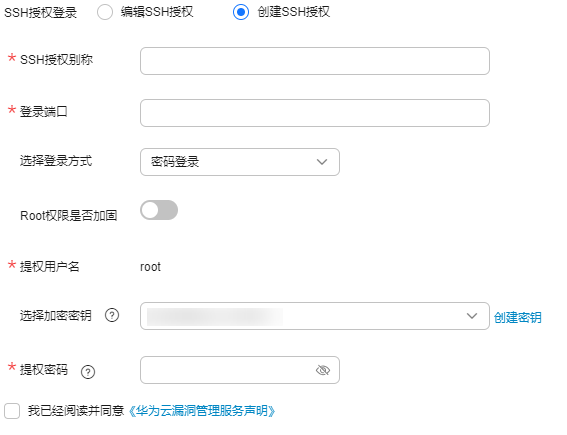Click the 创建密钥 link
The width and height of the screenshot is (567, 435).
[517, 317]
